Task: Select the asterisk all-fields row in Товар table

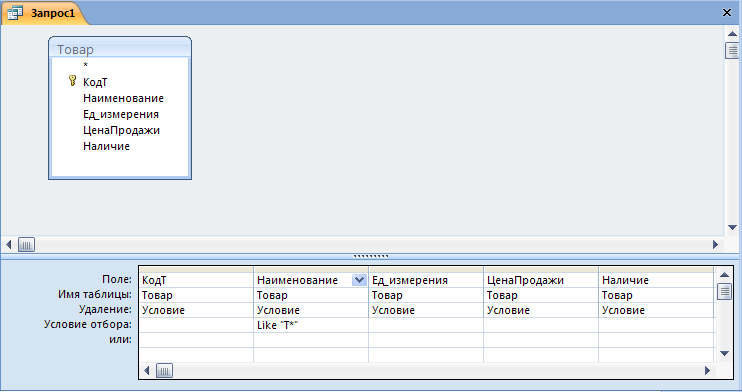Action: (x=86, y=66)
